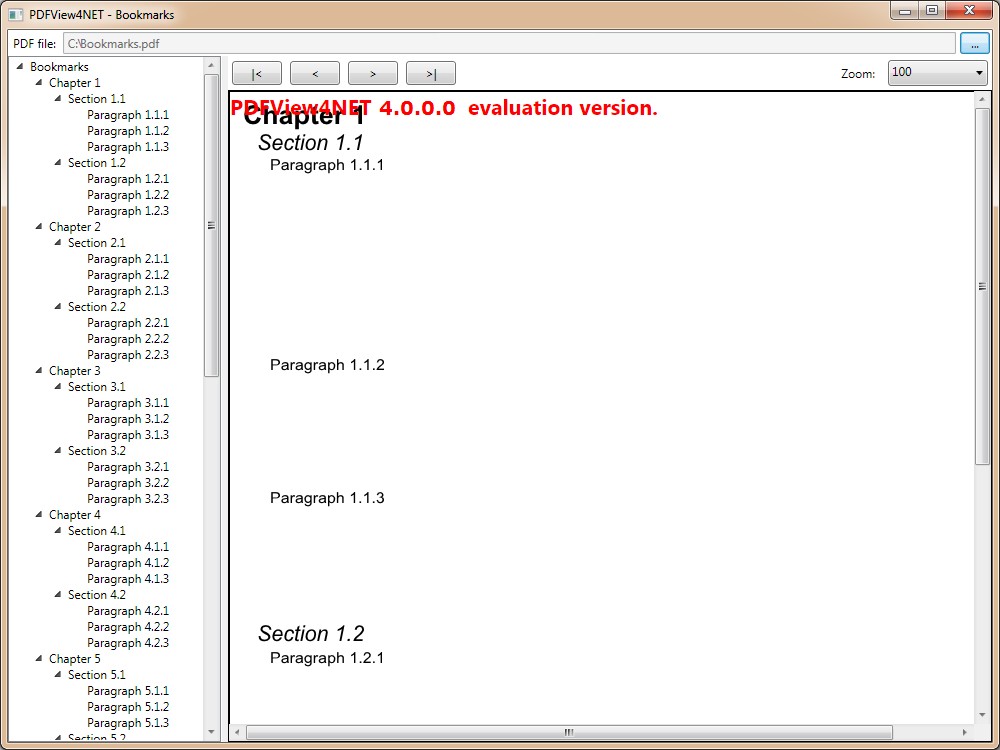Collapse the root Bookmarks node
1000x750 pixels.
tap(20, 67)
